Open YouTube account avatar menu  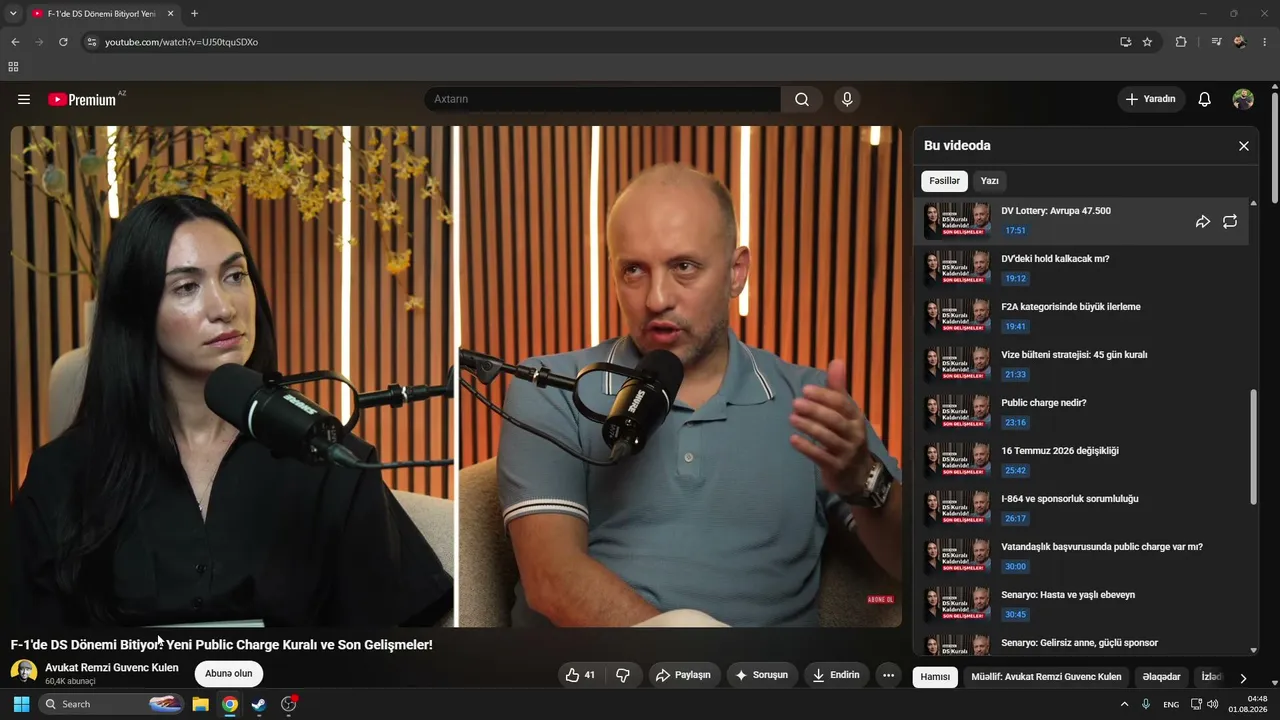(x=1243, y=99)
